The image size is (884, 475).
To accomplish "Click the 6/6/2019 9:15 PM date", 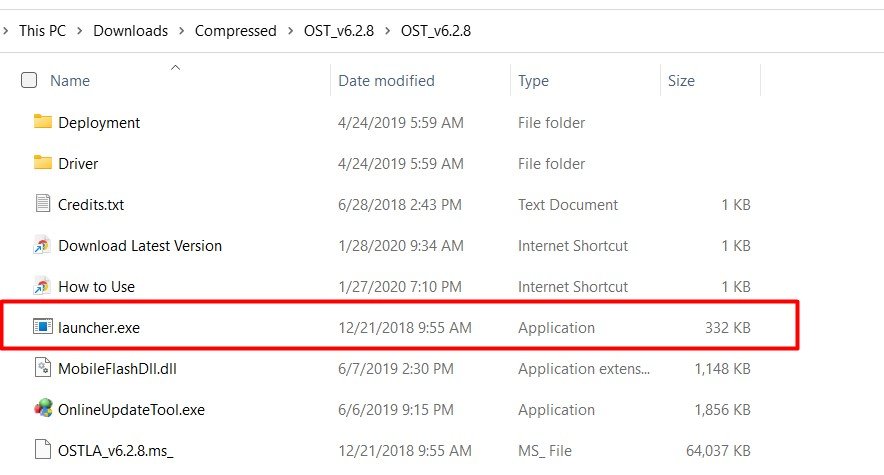I will click(x=396, y=410).
